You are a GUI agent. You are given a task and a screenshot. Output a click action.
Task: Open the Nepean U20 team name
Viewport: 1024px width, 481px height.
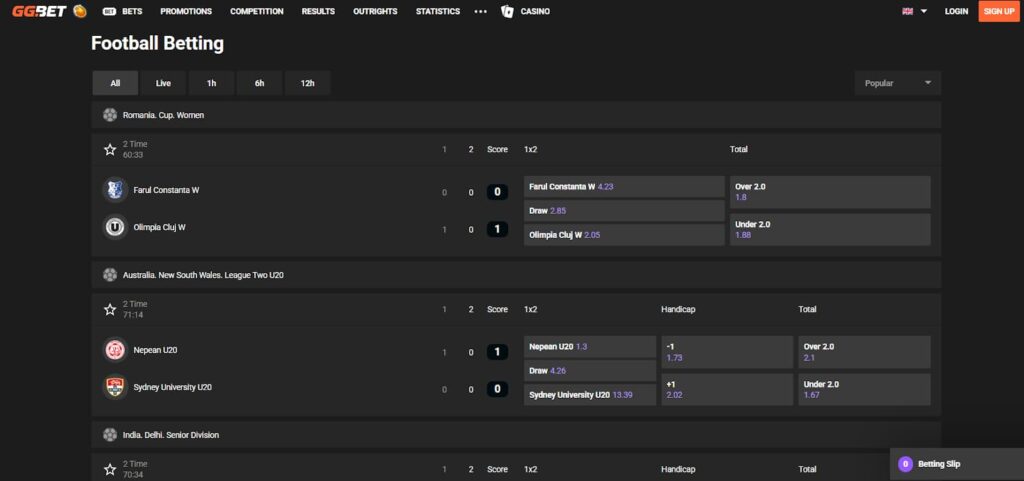tap(155, 350)
